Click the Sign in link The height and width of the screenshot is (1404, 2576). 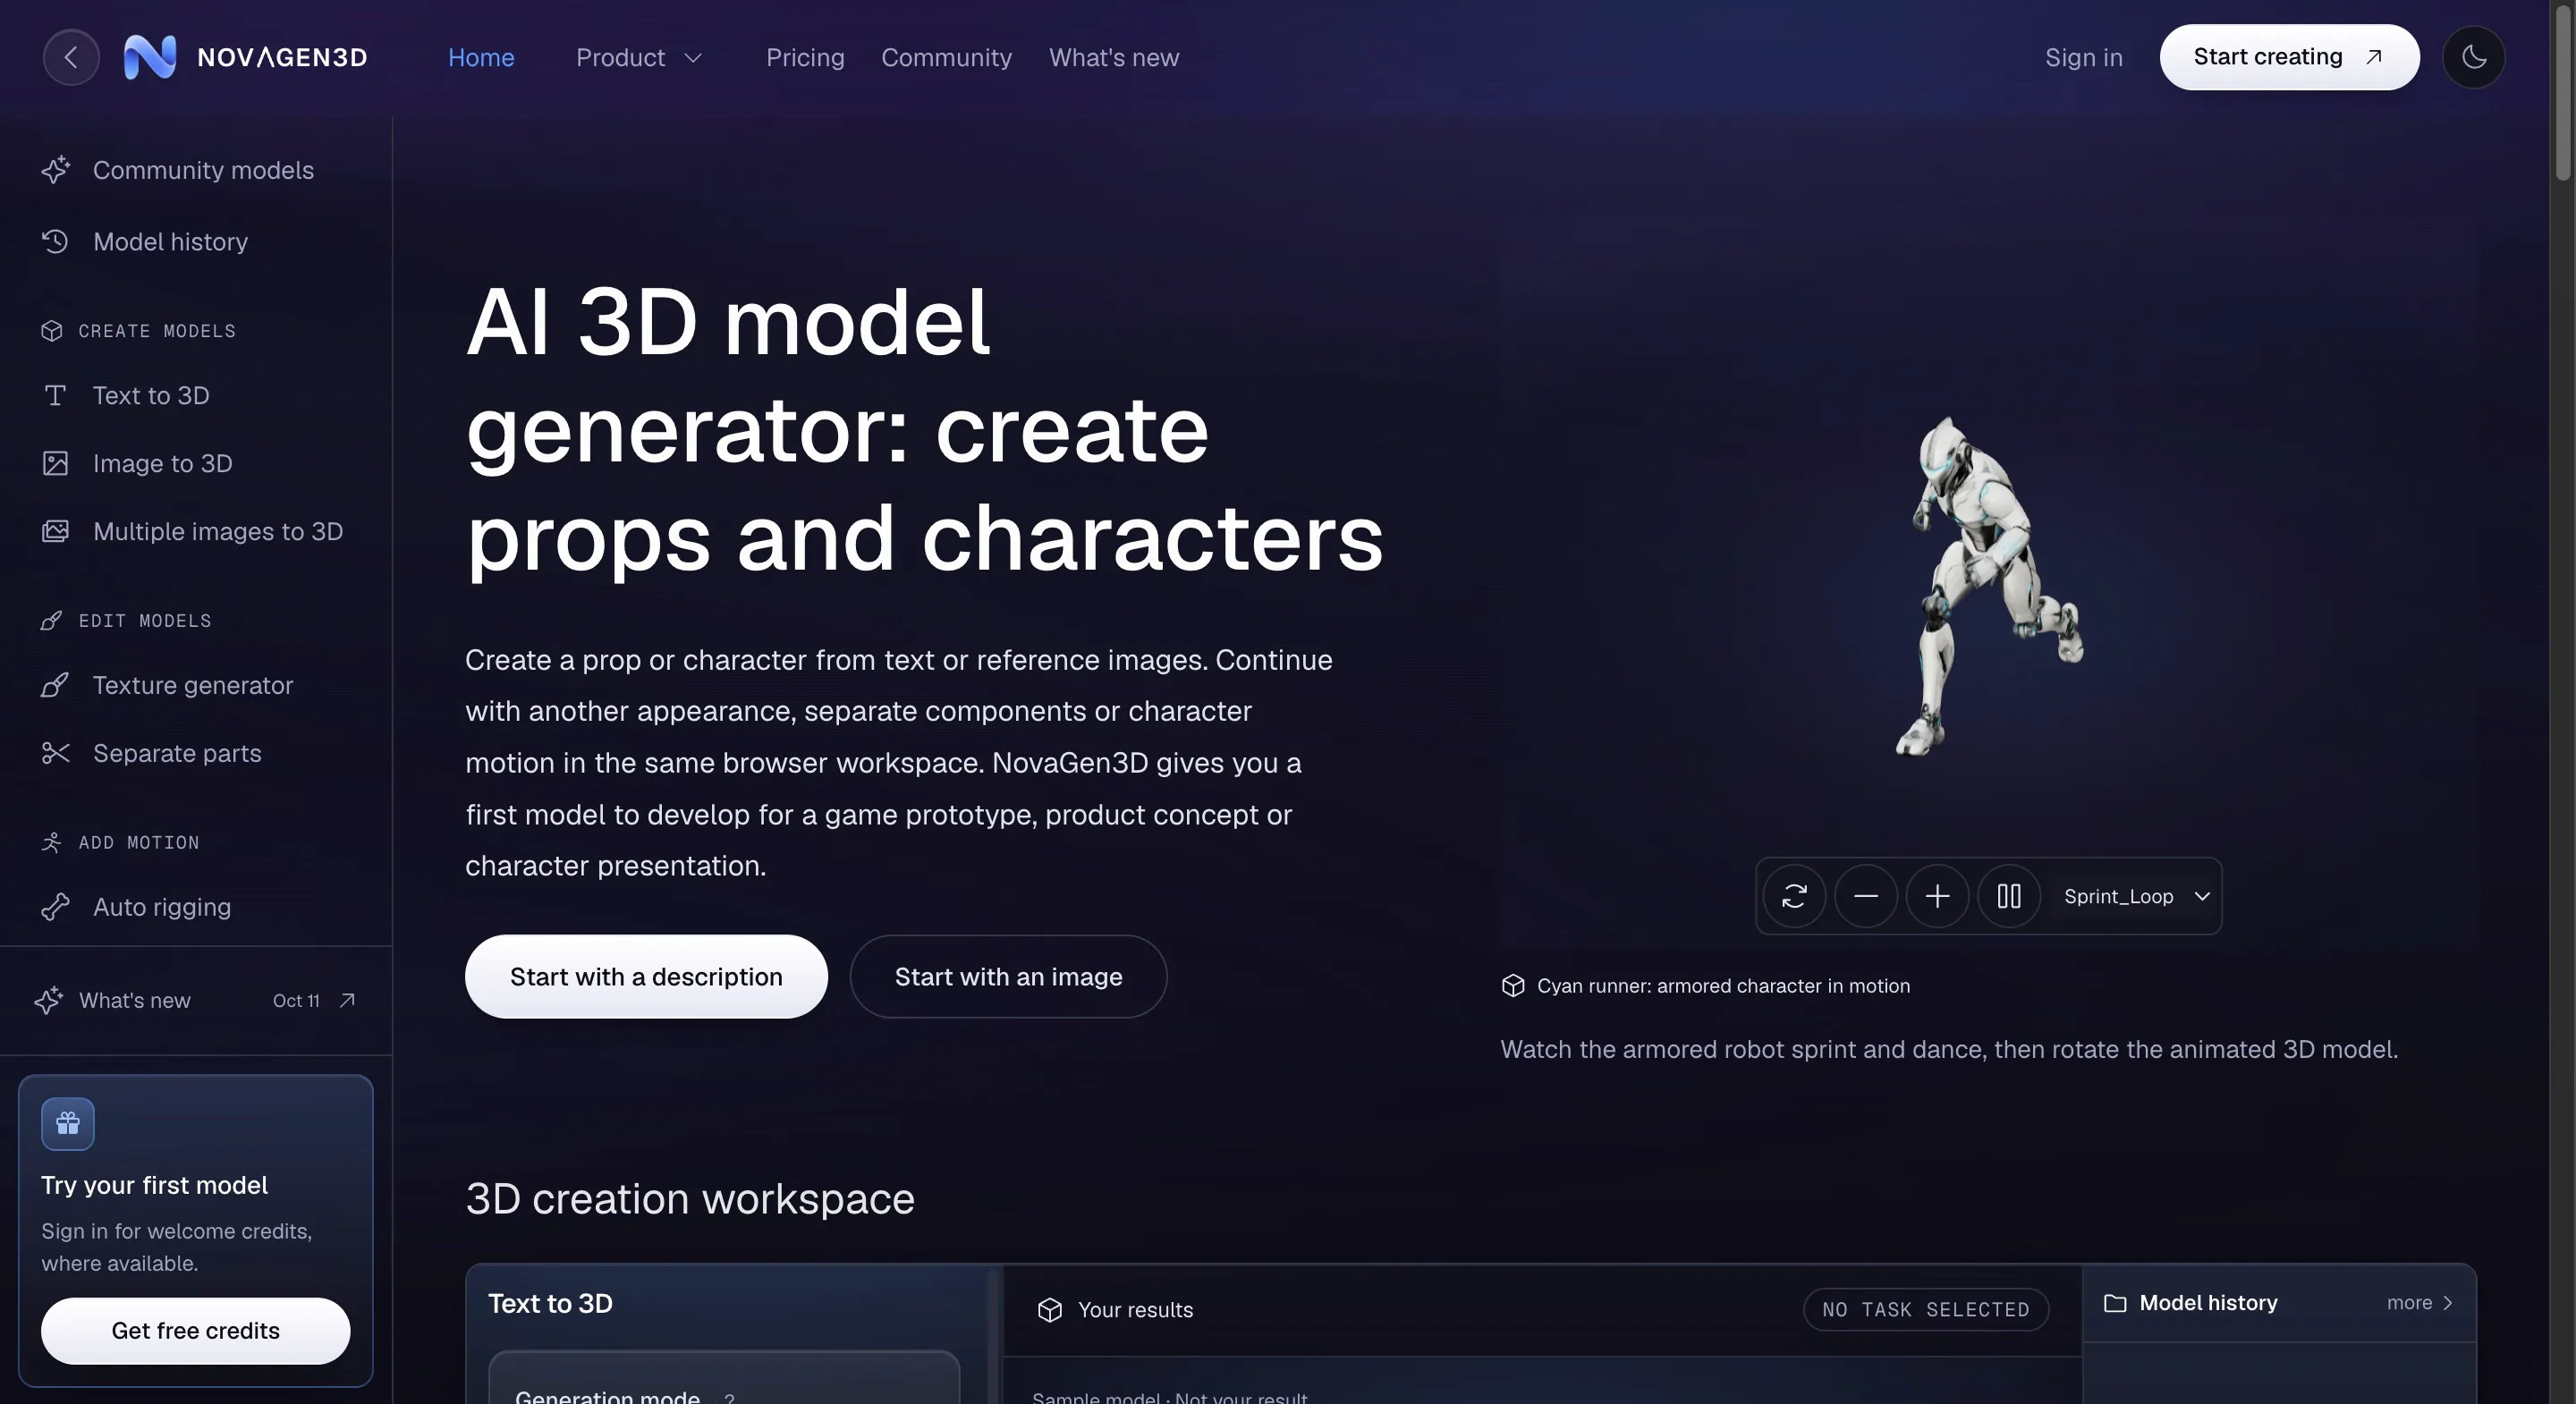point(2083,57)
